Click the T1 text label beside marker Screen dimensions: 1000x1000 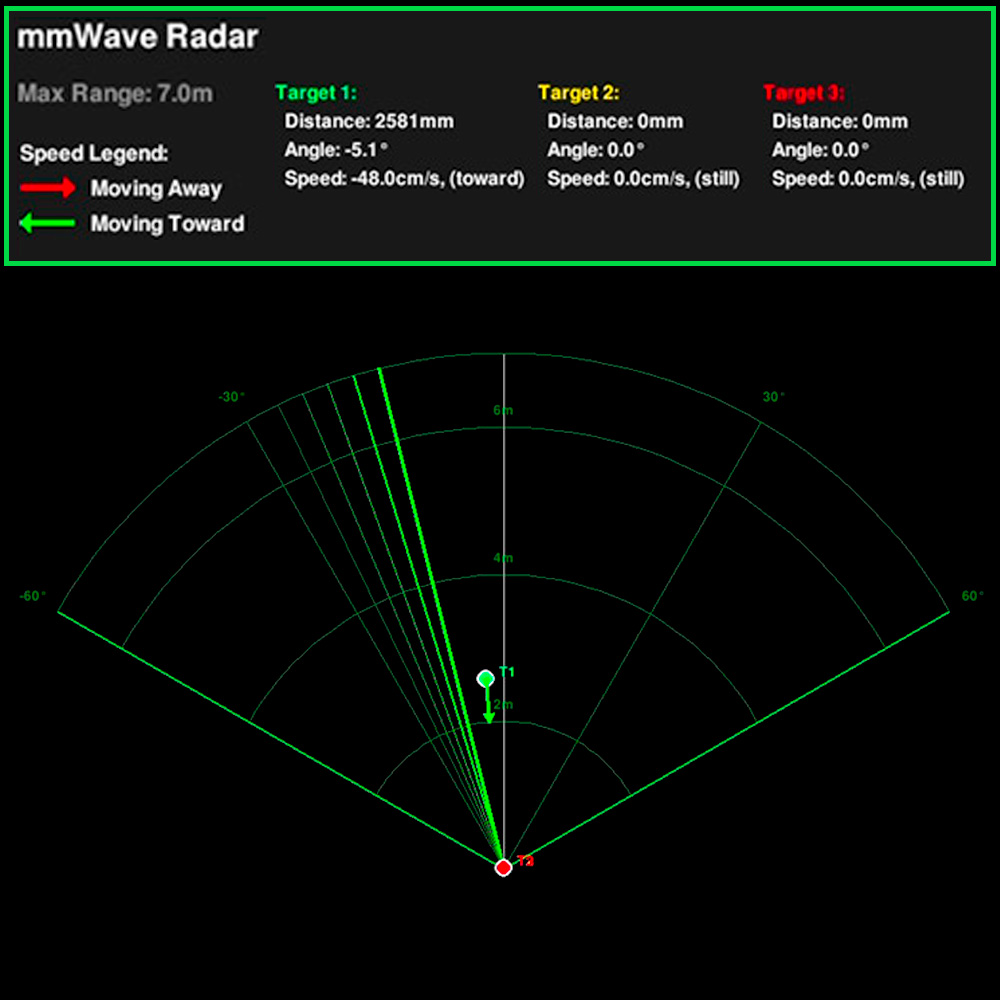click(507, 672)
